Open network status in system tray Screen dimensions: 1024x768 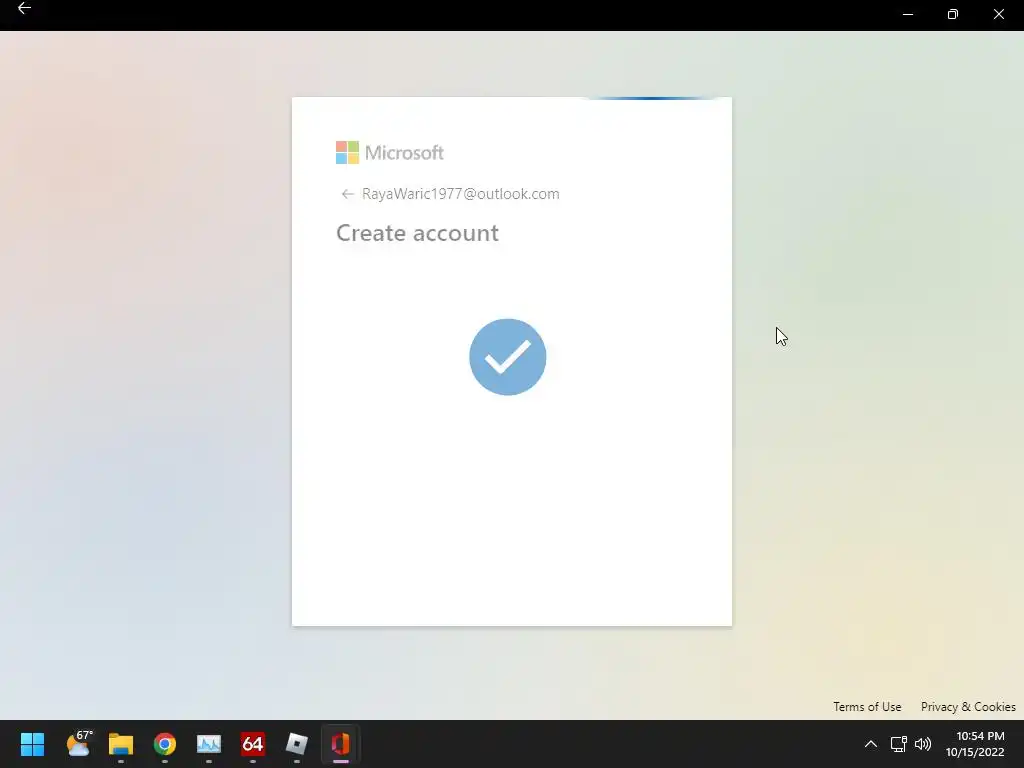point(899,744)
